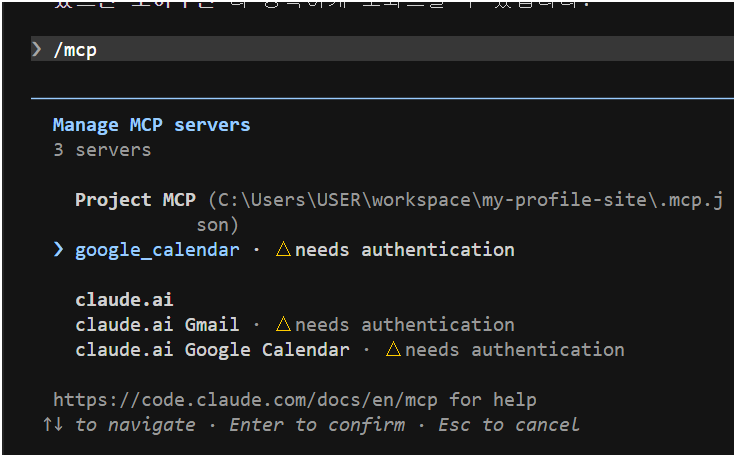Image resolution: width=736 pixels, height=457 pixels.
Task: Click google_calendar's needs authentication status
Action: 404,250
